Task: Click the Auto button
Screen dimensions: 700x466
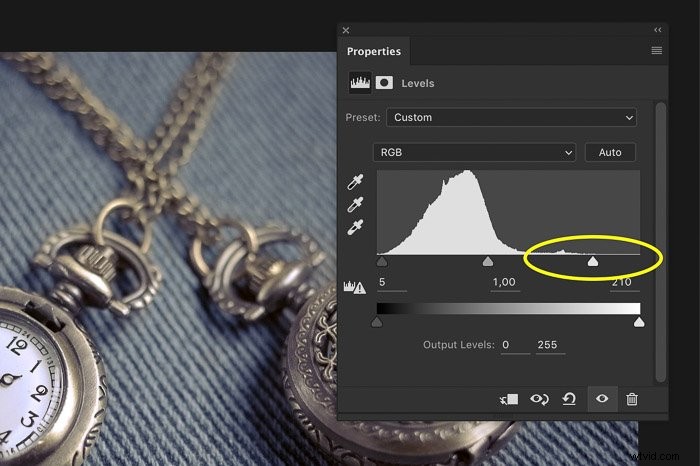Action: tap(610, 152)
